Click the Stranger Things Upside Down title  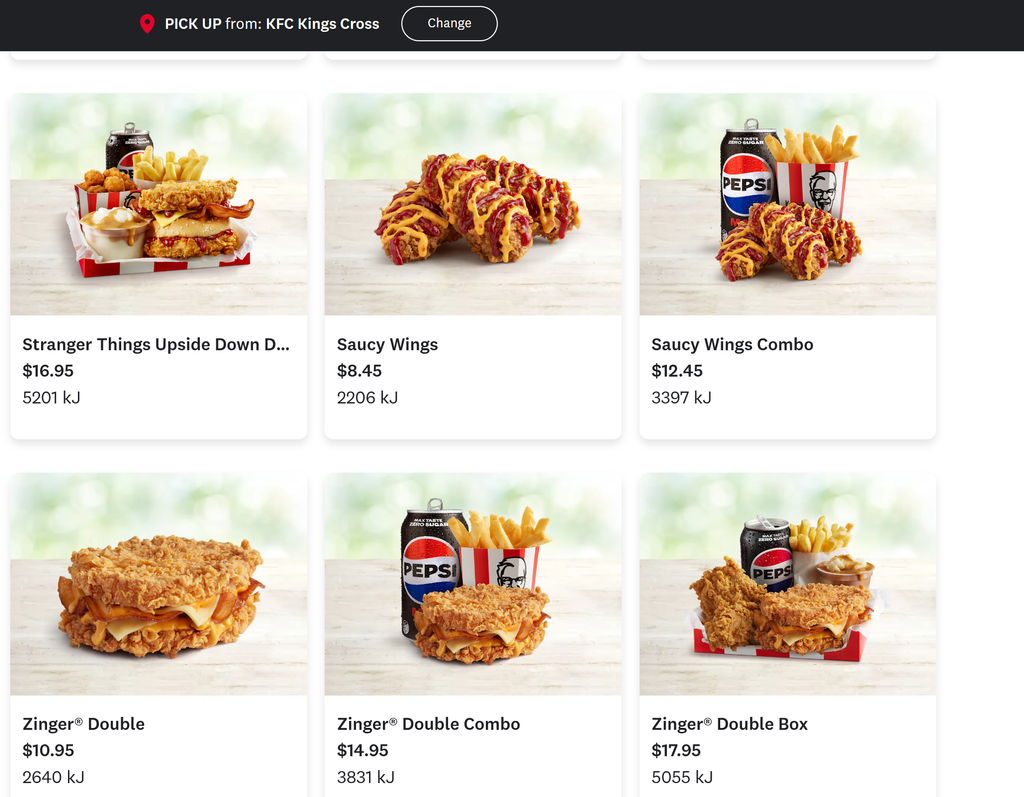pyautogui.click(x=156, y=344)
